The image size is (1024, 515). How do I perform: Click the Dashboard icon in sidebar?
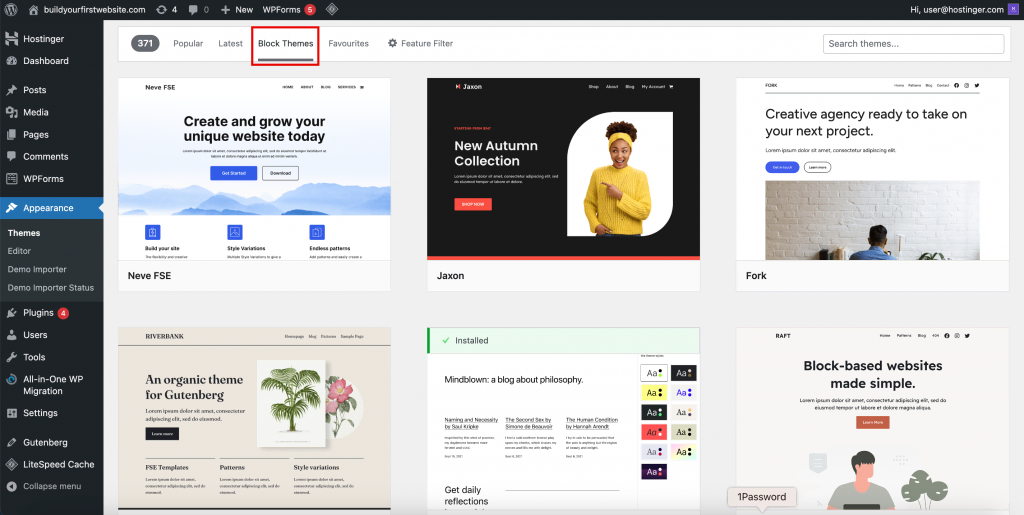pos(11,61)
